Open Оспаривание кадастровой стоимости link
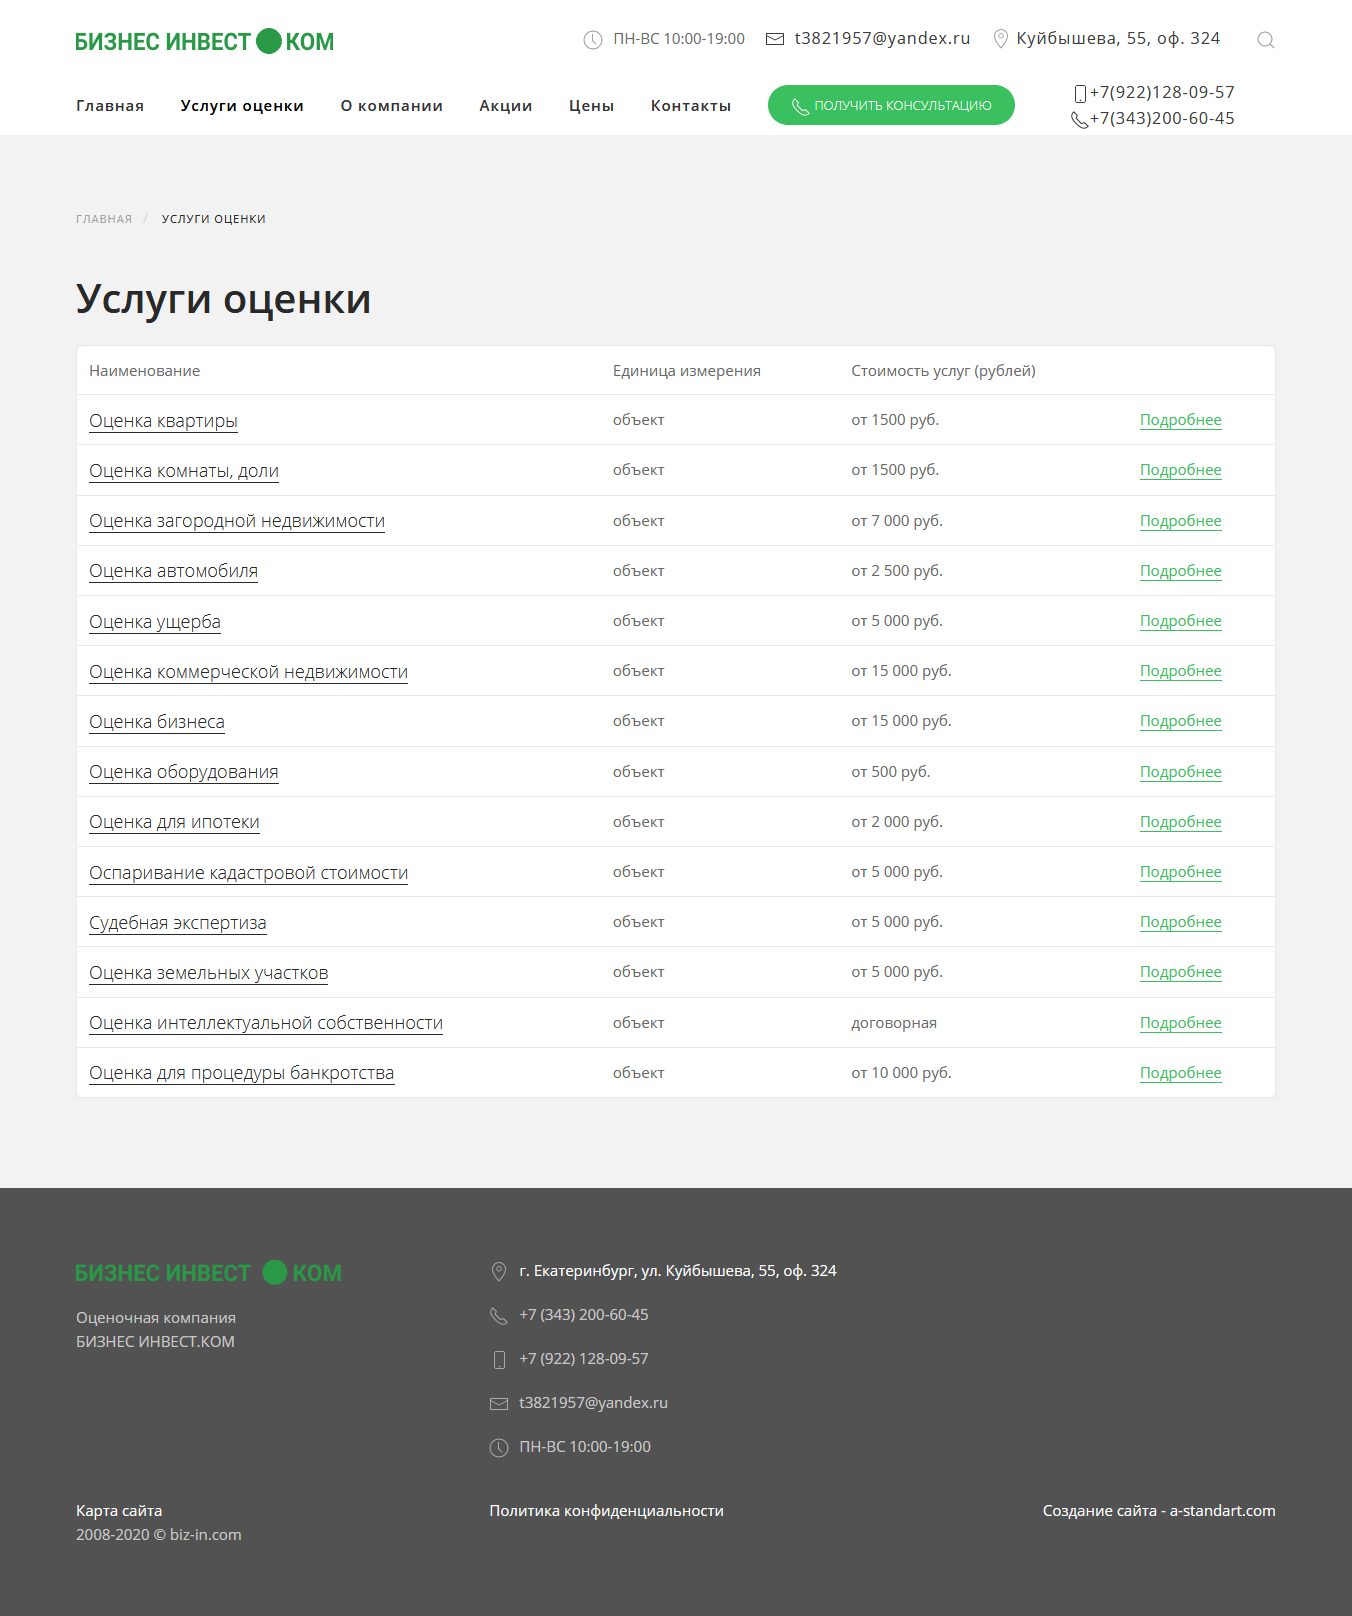The height and width of the screenshot is (1616, 1352). coord(248,873)
